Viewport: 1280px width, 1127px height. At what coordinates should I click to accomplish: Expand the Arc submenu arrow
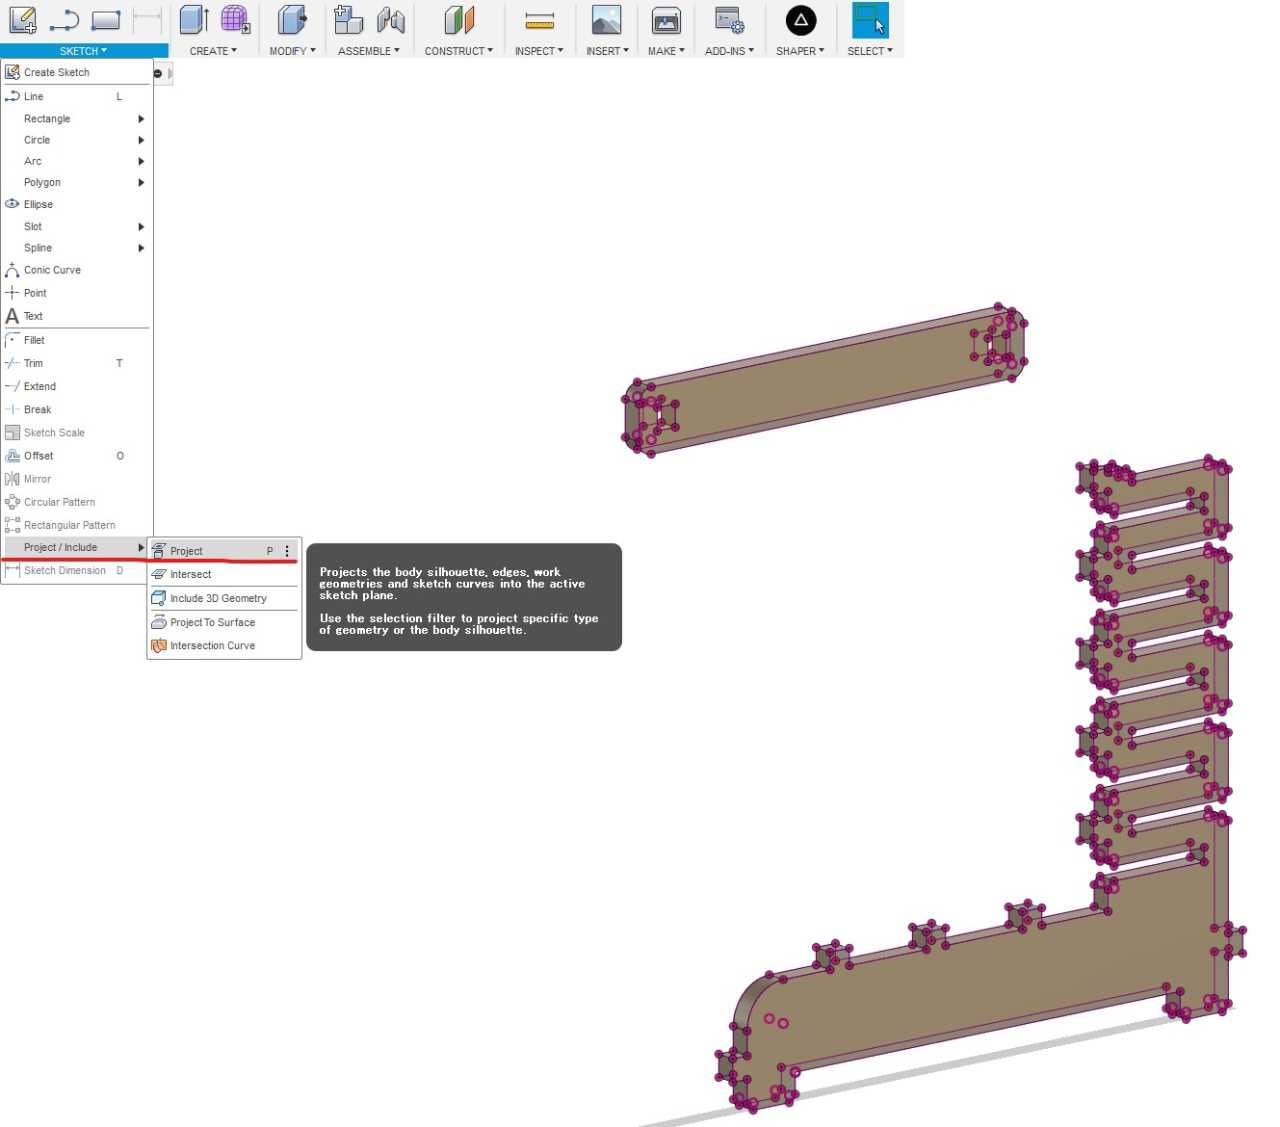click(x=141, y=161)
